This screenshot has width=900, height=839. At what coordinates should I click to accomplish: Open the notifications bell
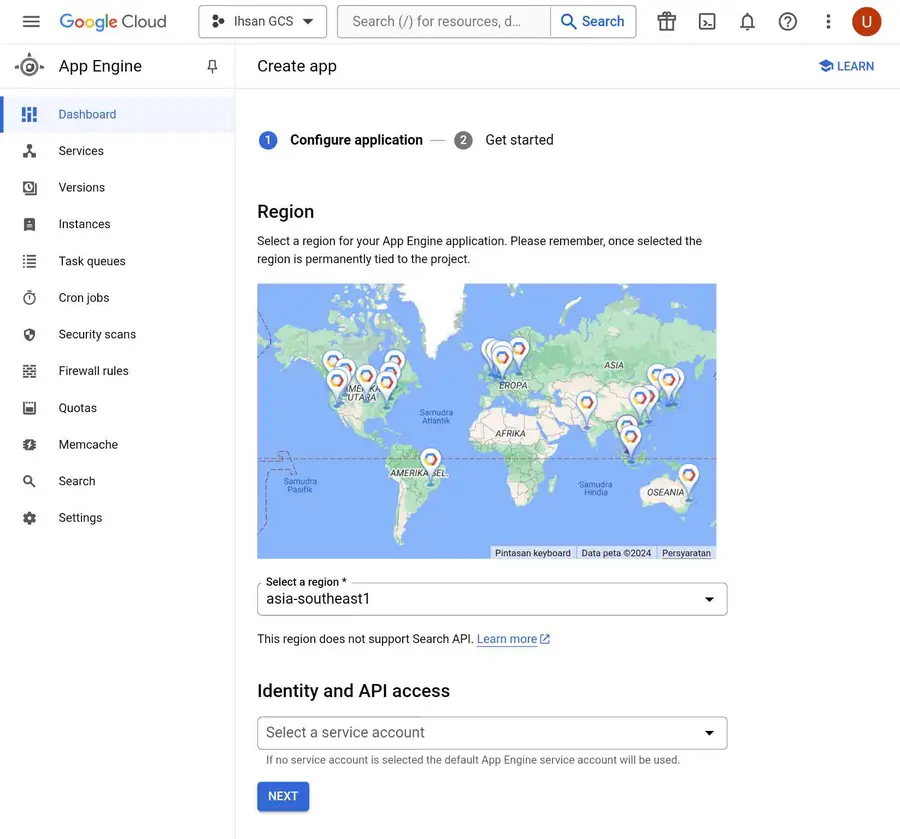pos(747,21)
